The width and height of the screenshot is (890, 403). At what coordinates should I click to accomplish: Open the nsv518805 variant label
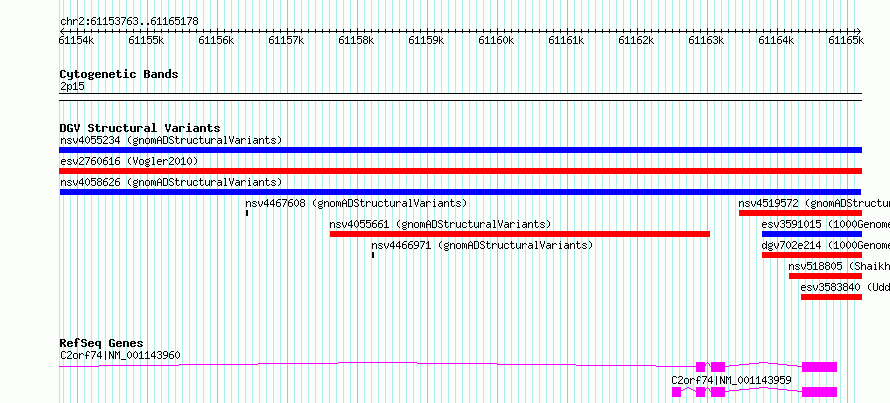point(839,266)
